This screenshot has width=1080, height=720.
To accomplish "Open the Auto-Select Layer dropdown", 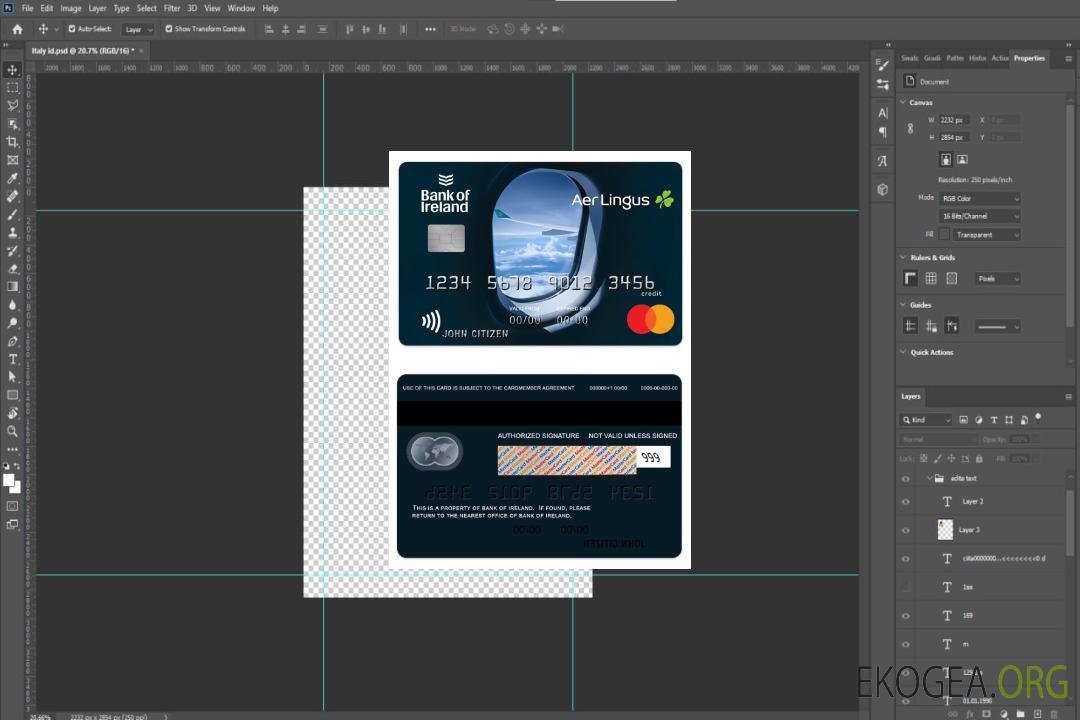I will click(138, 29).
